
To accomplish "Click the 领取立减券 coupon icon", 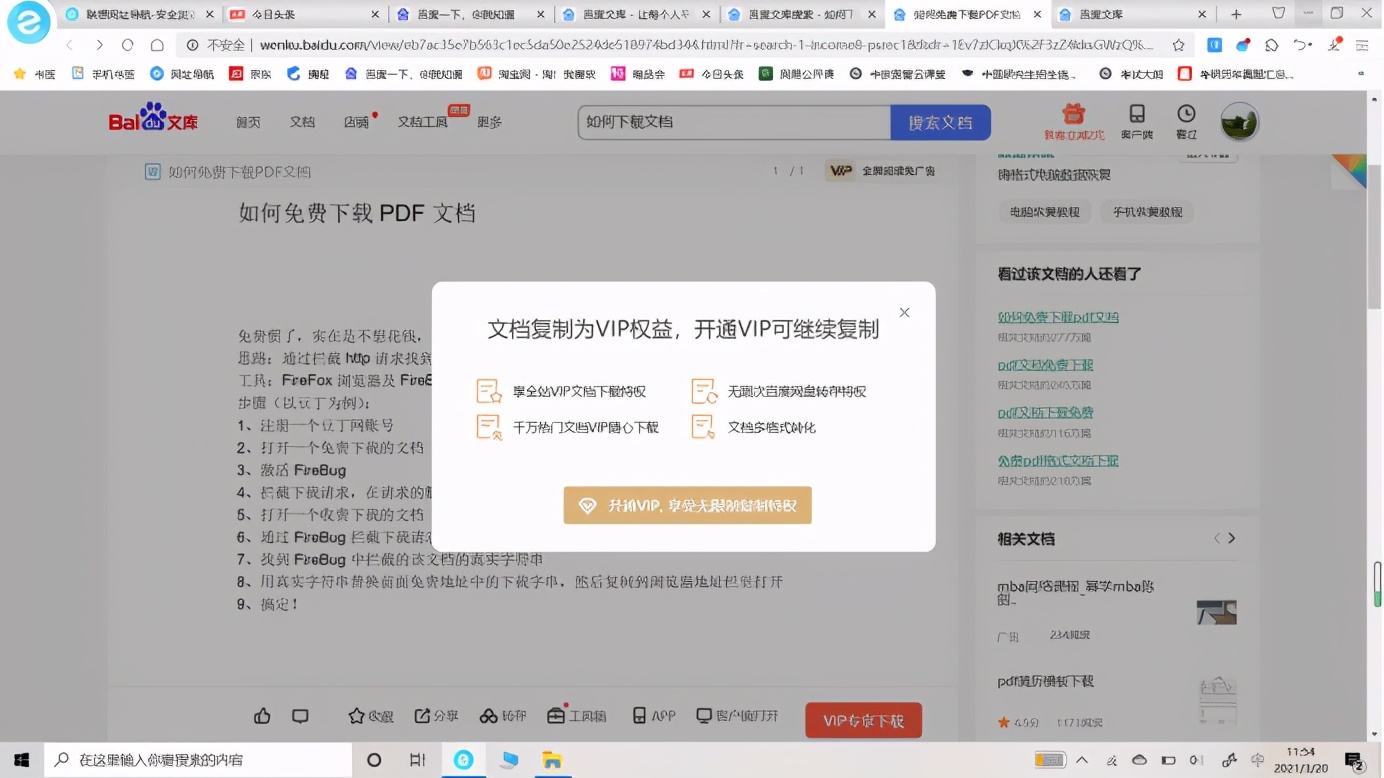I will tap(1072, 121).
